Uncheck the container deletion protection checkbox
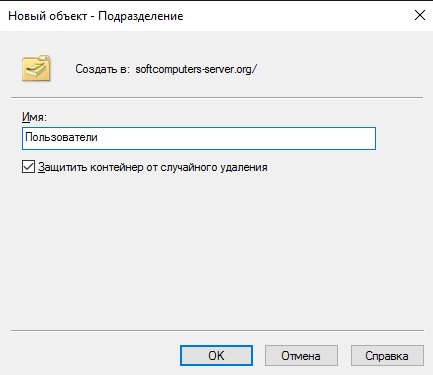The height and width of the screenshot is (375, 433). tap(28, 167)
